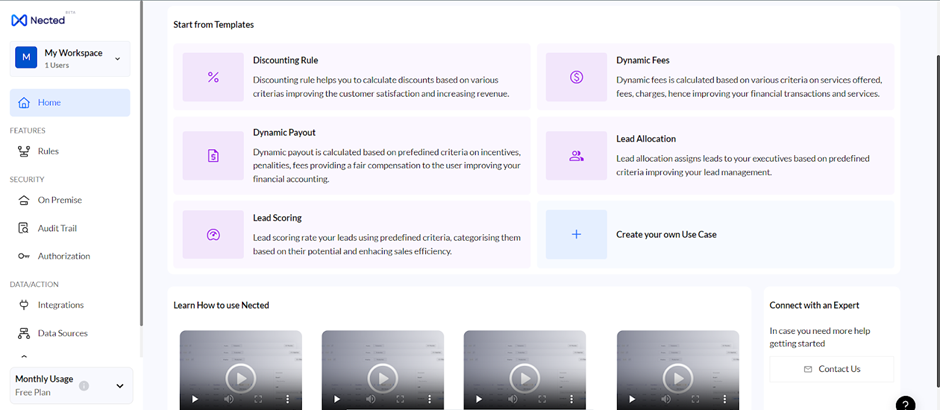Click the Authorization key icon
The width and height of the screenshot is (940, 410).
pos(24,256)
